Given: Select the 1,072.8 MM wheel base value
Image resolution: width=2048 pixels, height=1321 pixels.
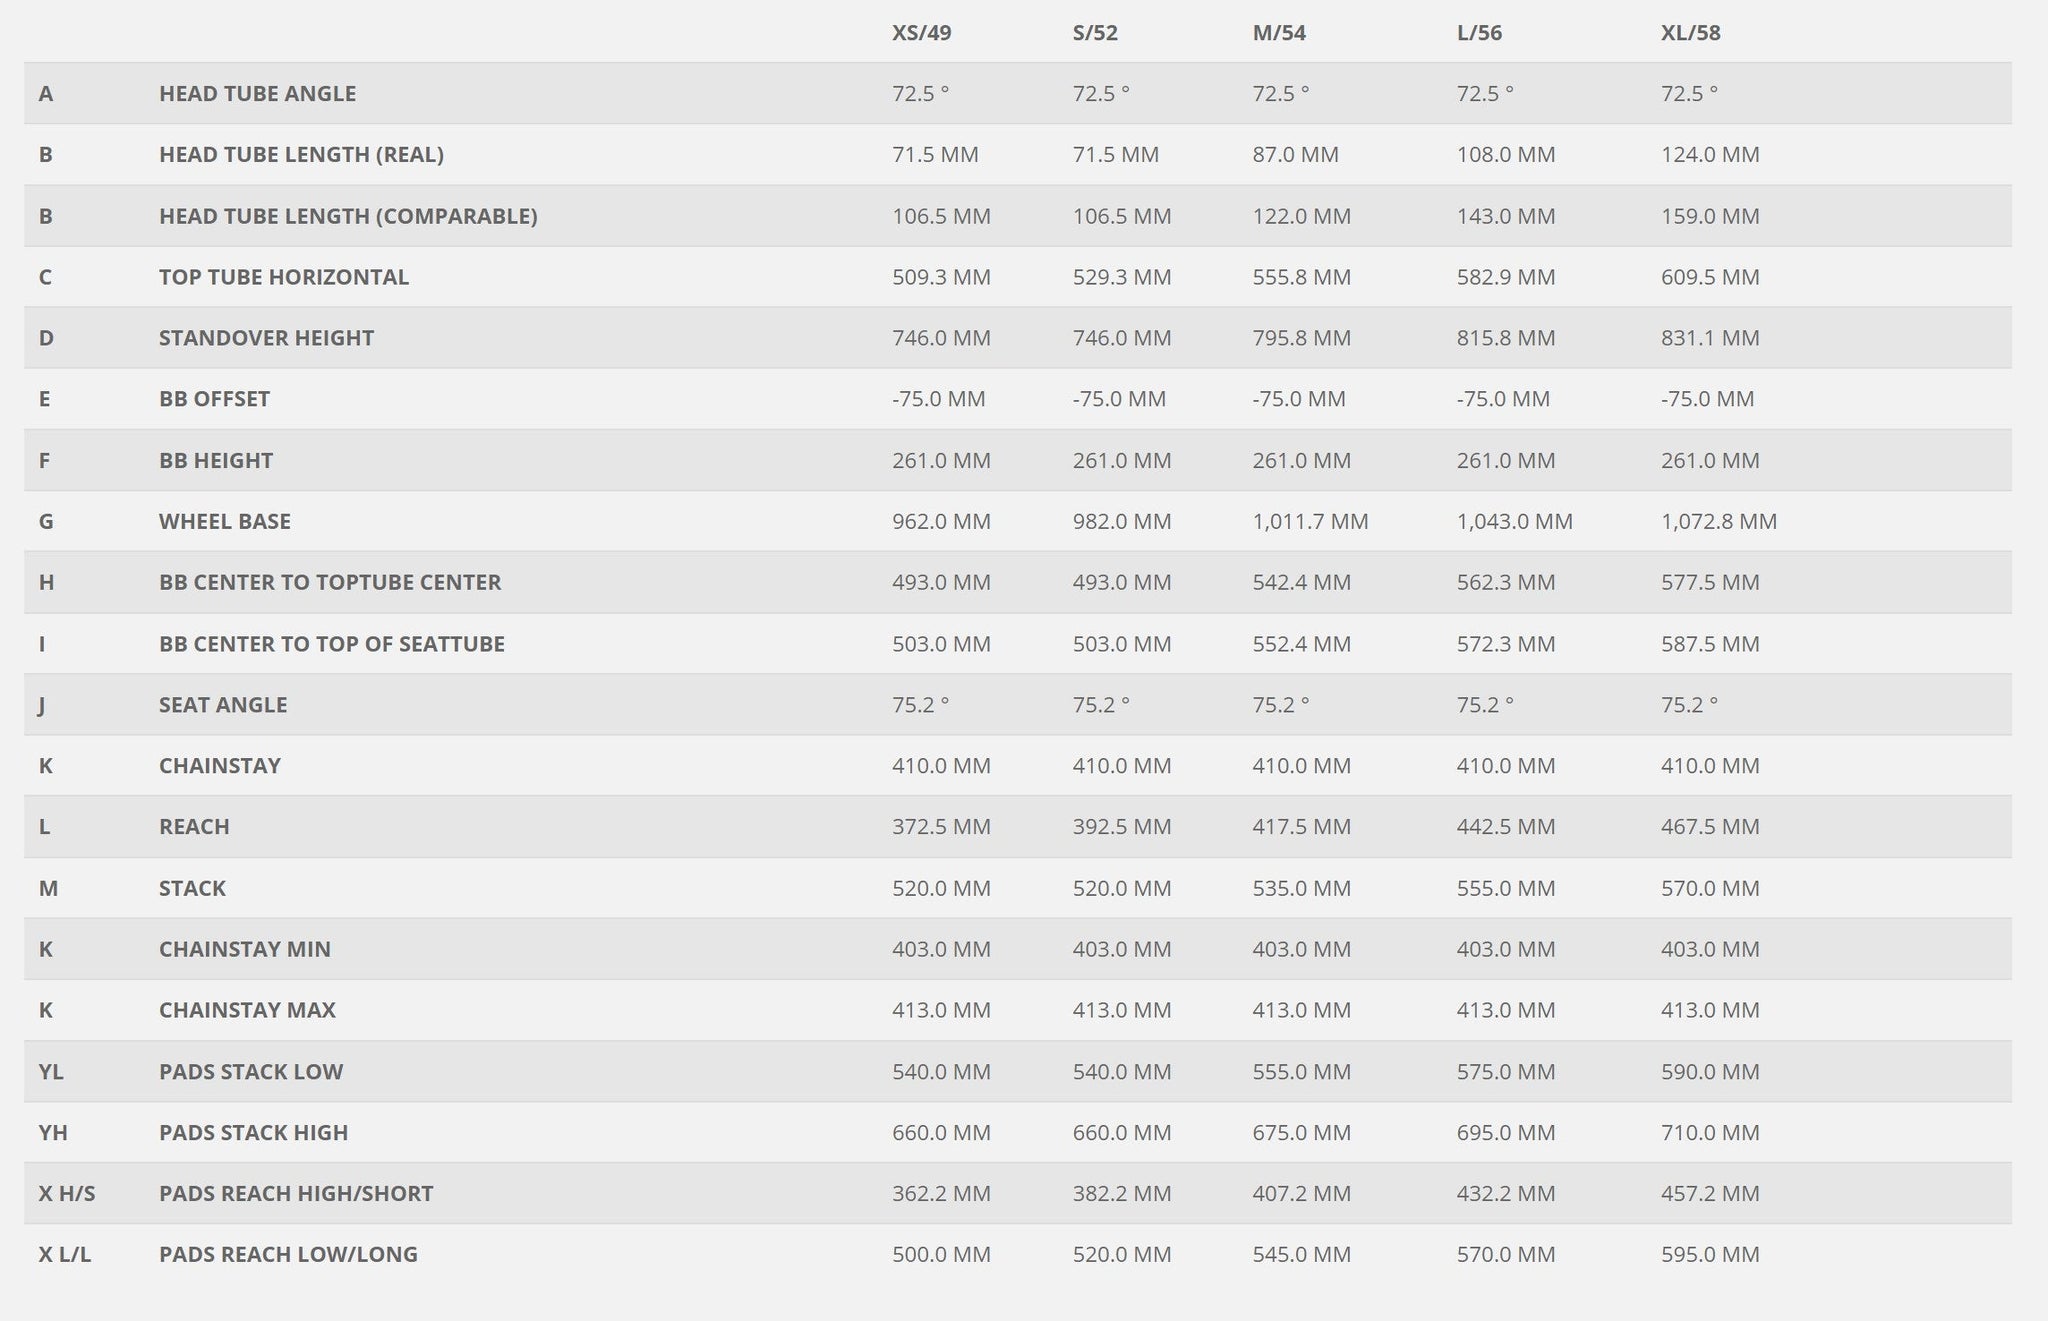Looking at the screenshot, I should 1719,521.
